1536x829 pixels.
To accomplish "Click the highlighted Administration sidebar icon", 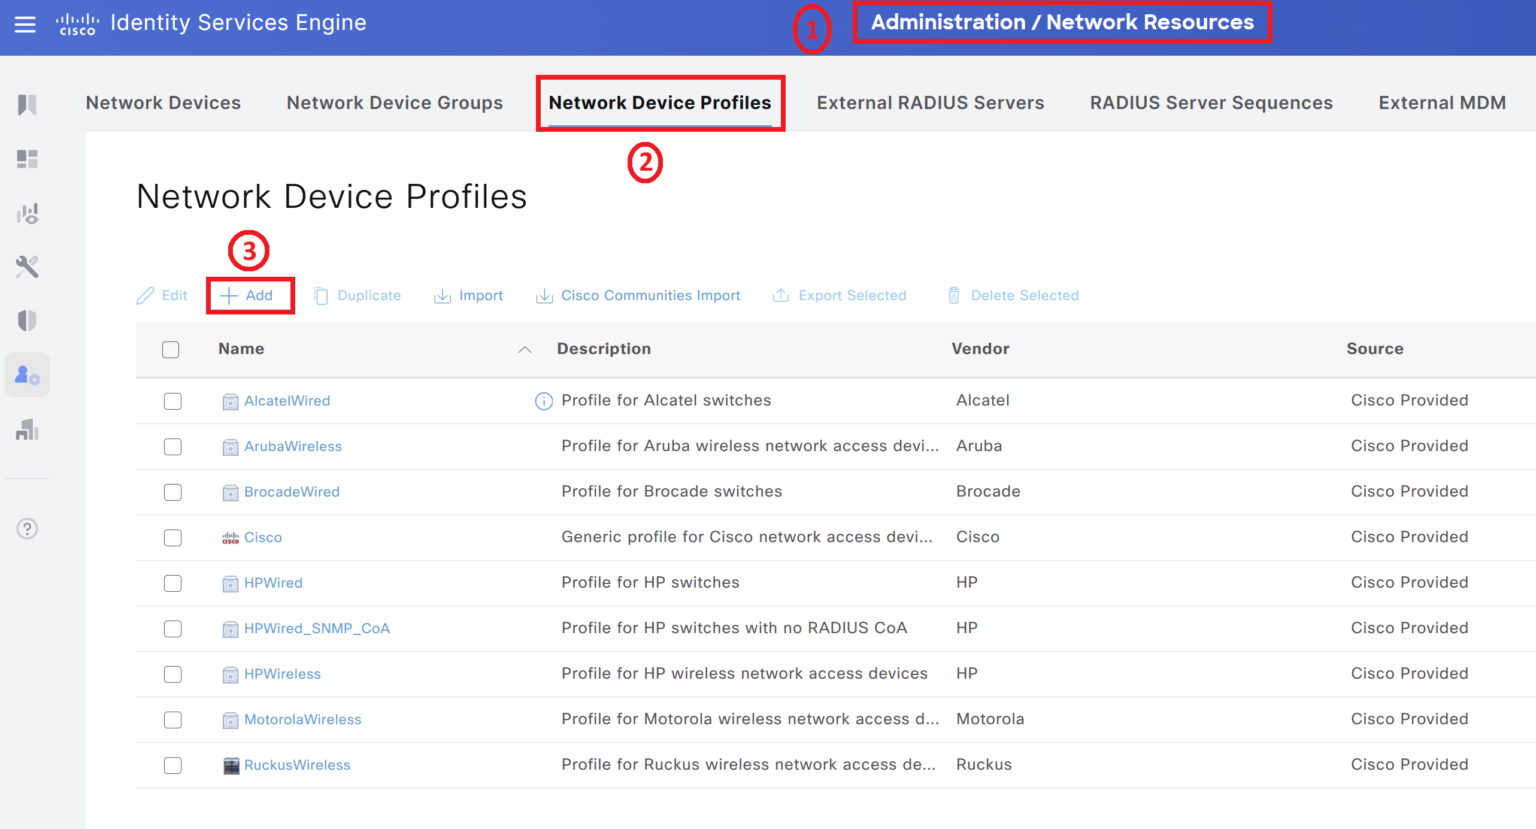I will click(x=27, y=374).
